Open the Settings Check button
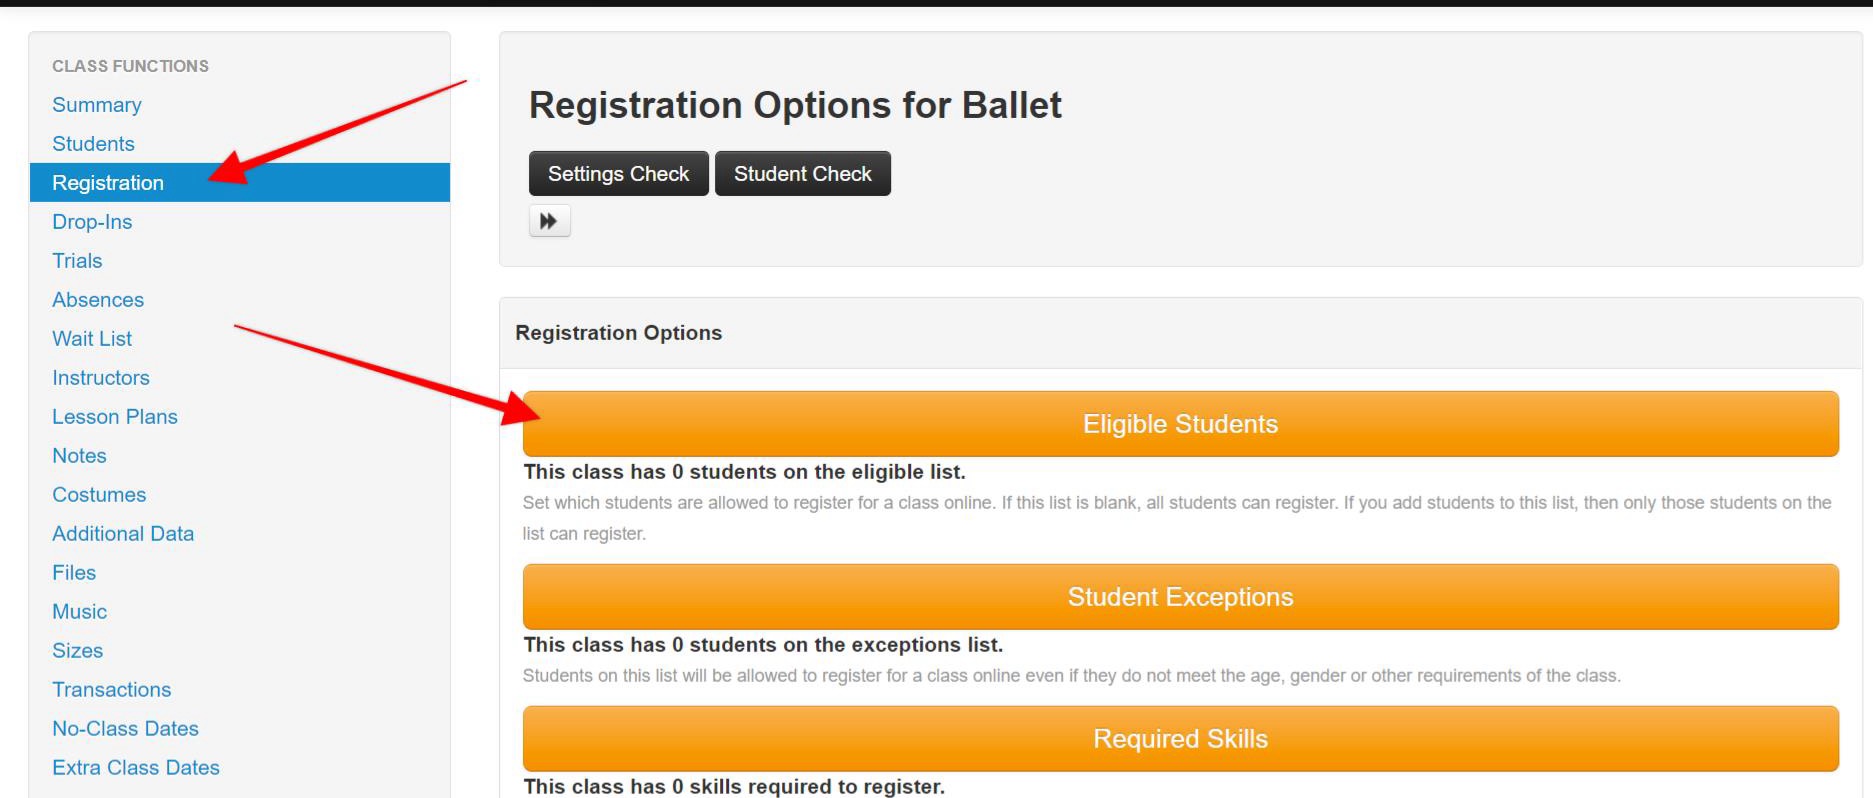Viewport: 1874px width, 798px height. (x=618, y=174)
